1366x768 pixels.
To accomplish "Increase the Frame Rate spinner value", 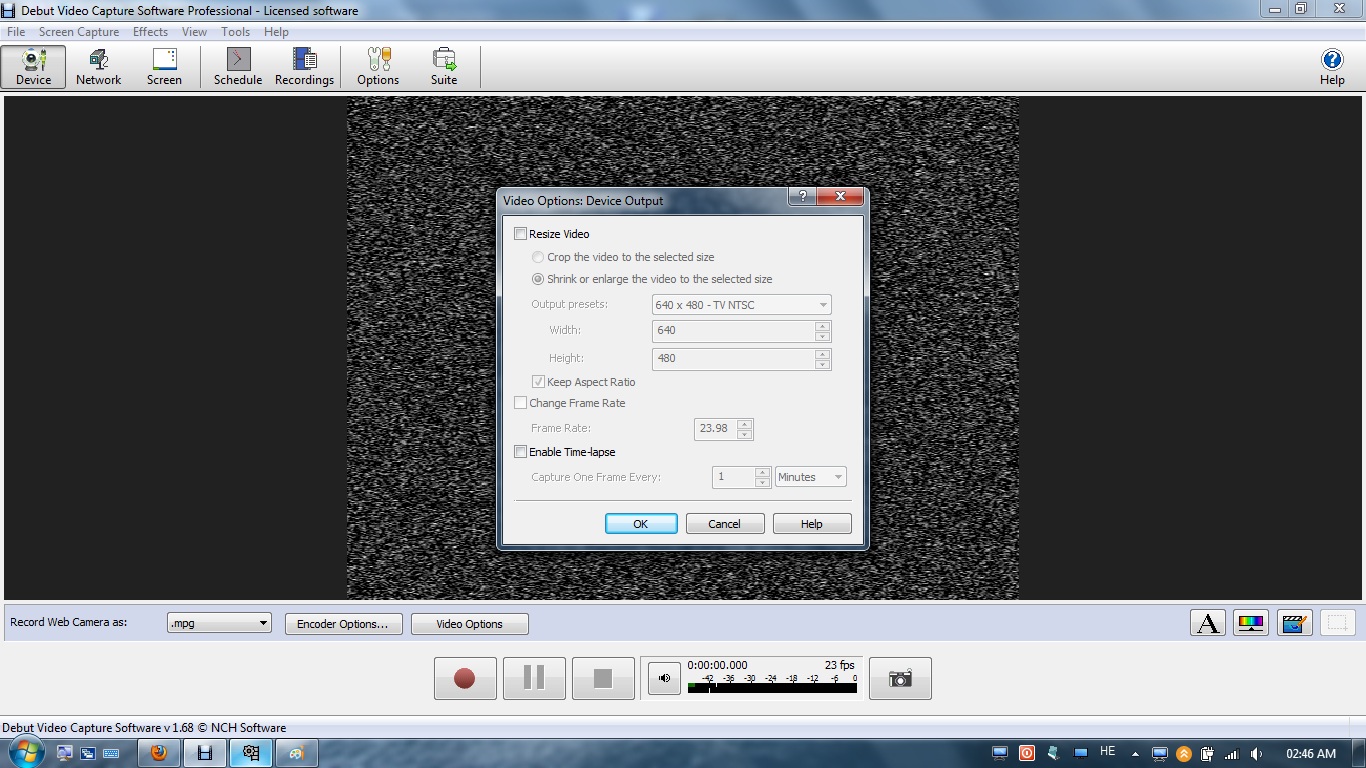I will pos(744,424).
